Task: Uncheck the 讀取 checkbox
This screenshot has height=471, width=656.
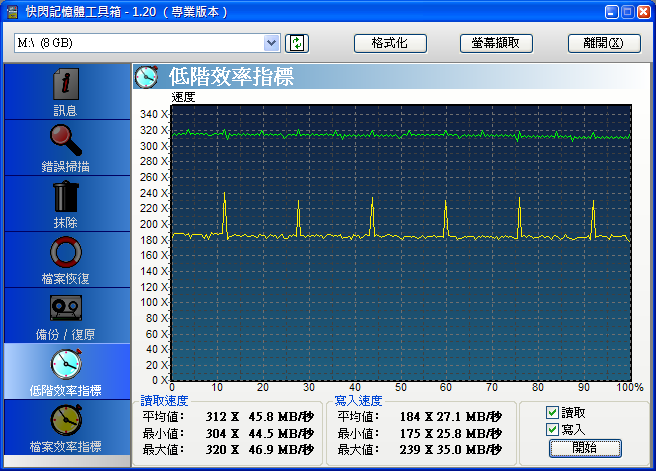Action: (552, 413)
